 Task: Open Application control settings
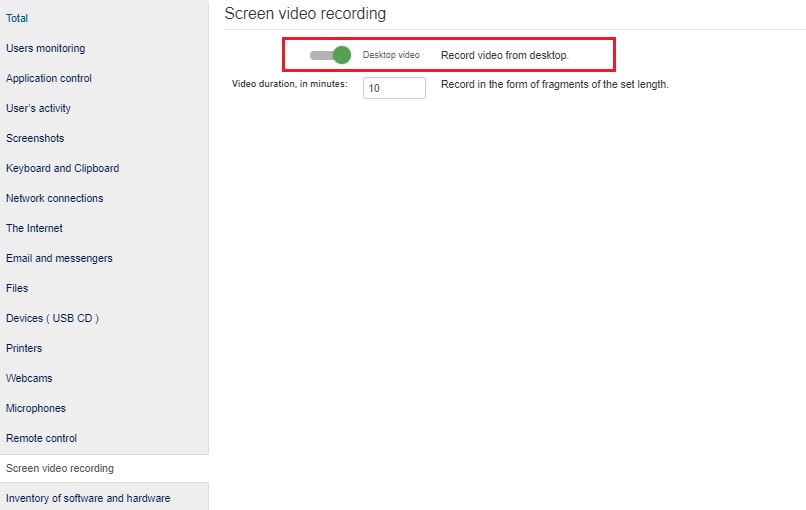(x=49, y=78)
